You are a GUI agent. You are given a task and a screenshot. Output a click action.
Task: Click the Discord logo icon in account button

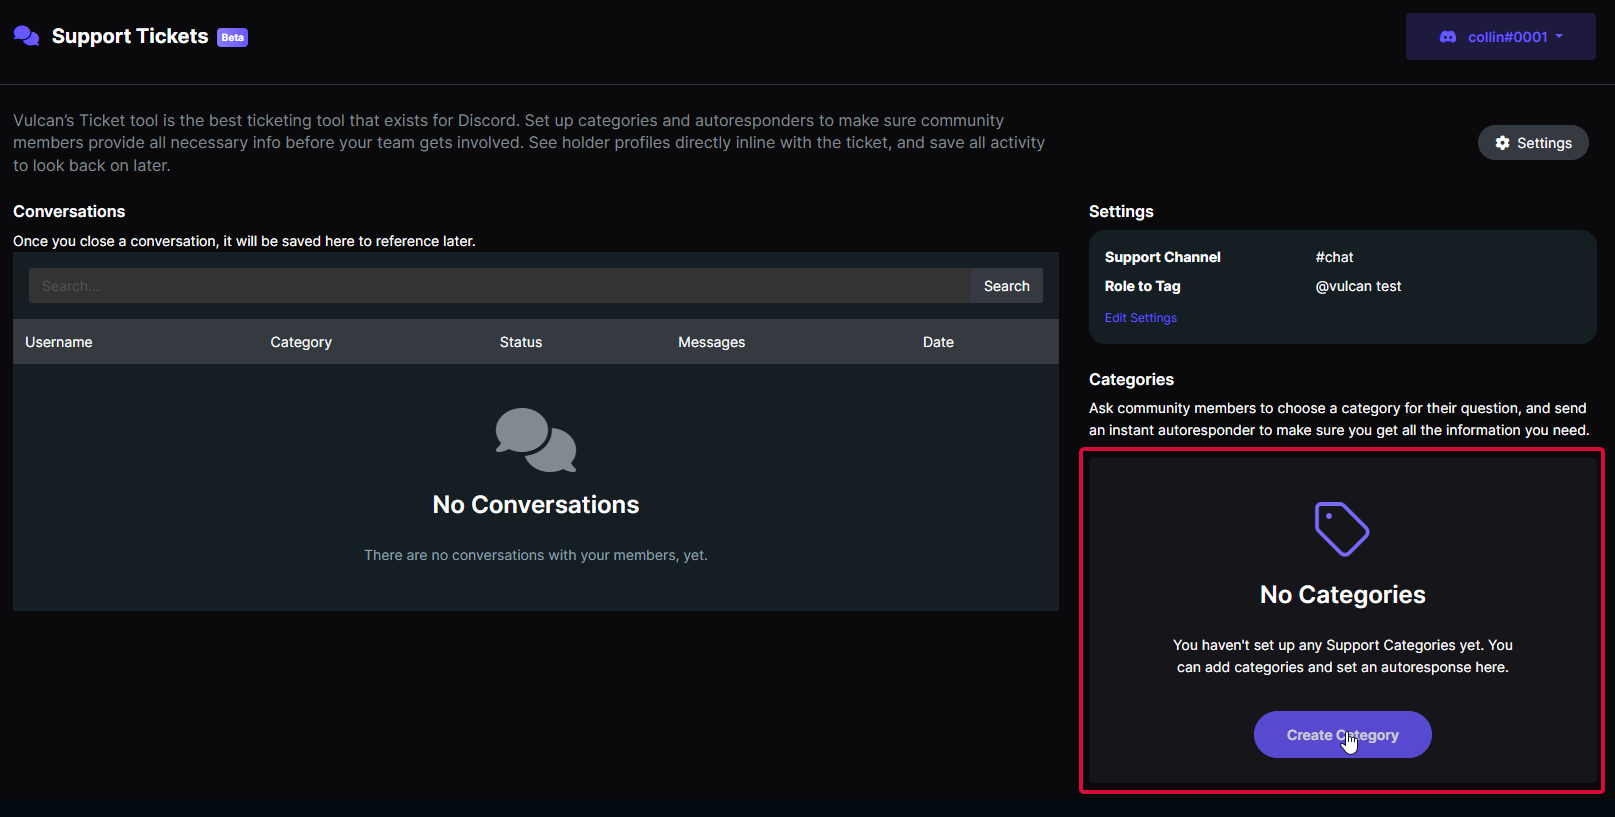[x=1447, y=37]
